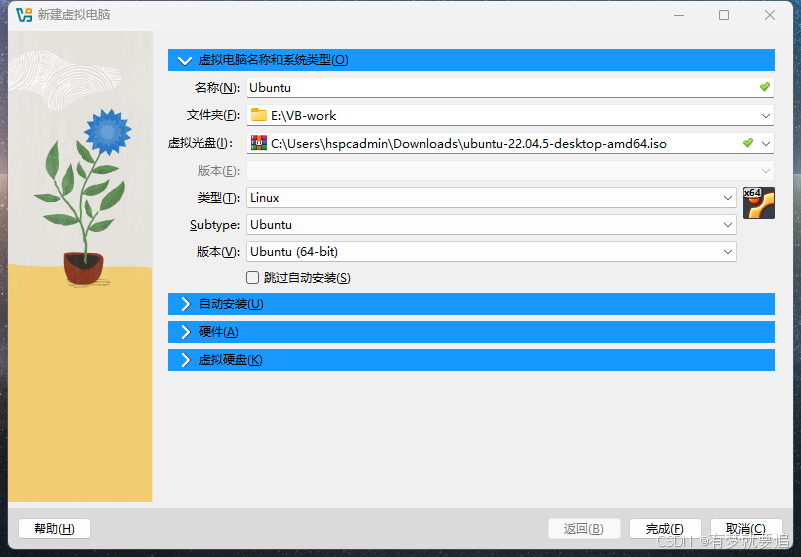This screenshot has width=801, height=557.
Task: Enable the 跳过自动安装(S) checkbox
Action: pos(252,277)
